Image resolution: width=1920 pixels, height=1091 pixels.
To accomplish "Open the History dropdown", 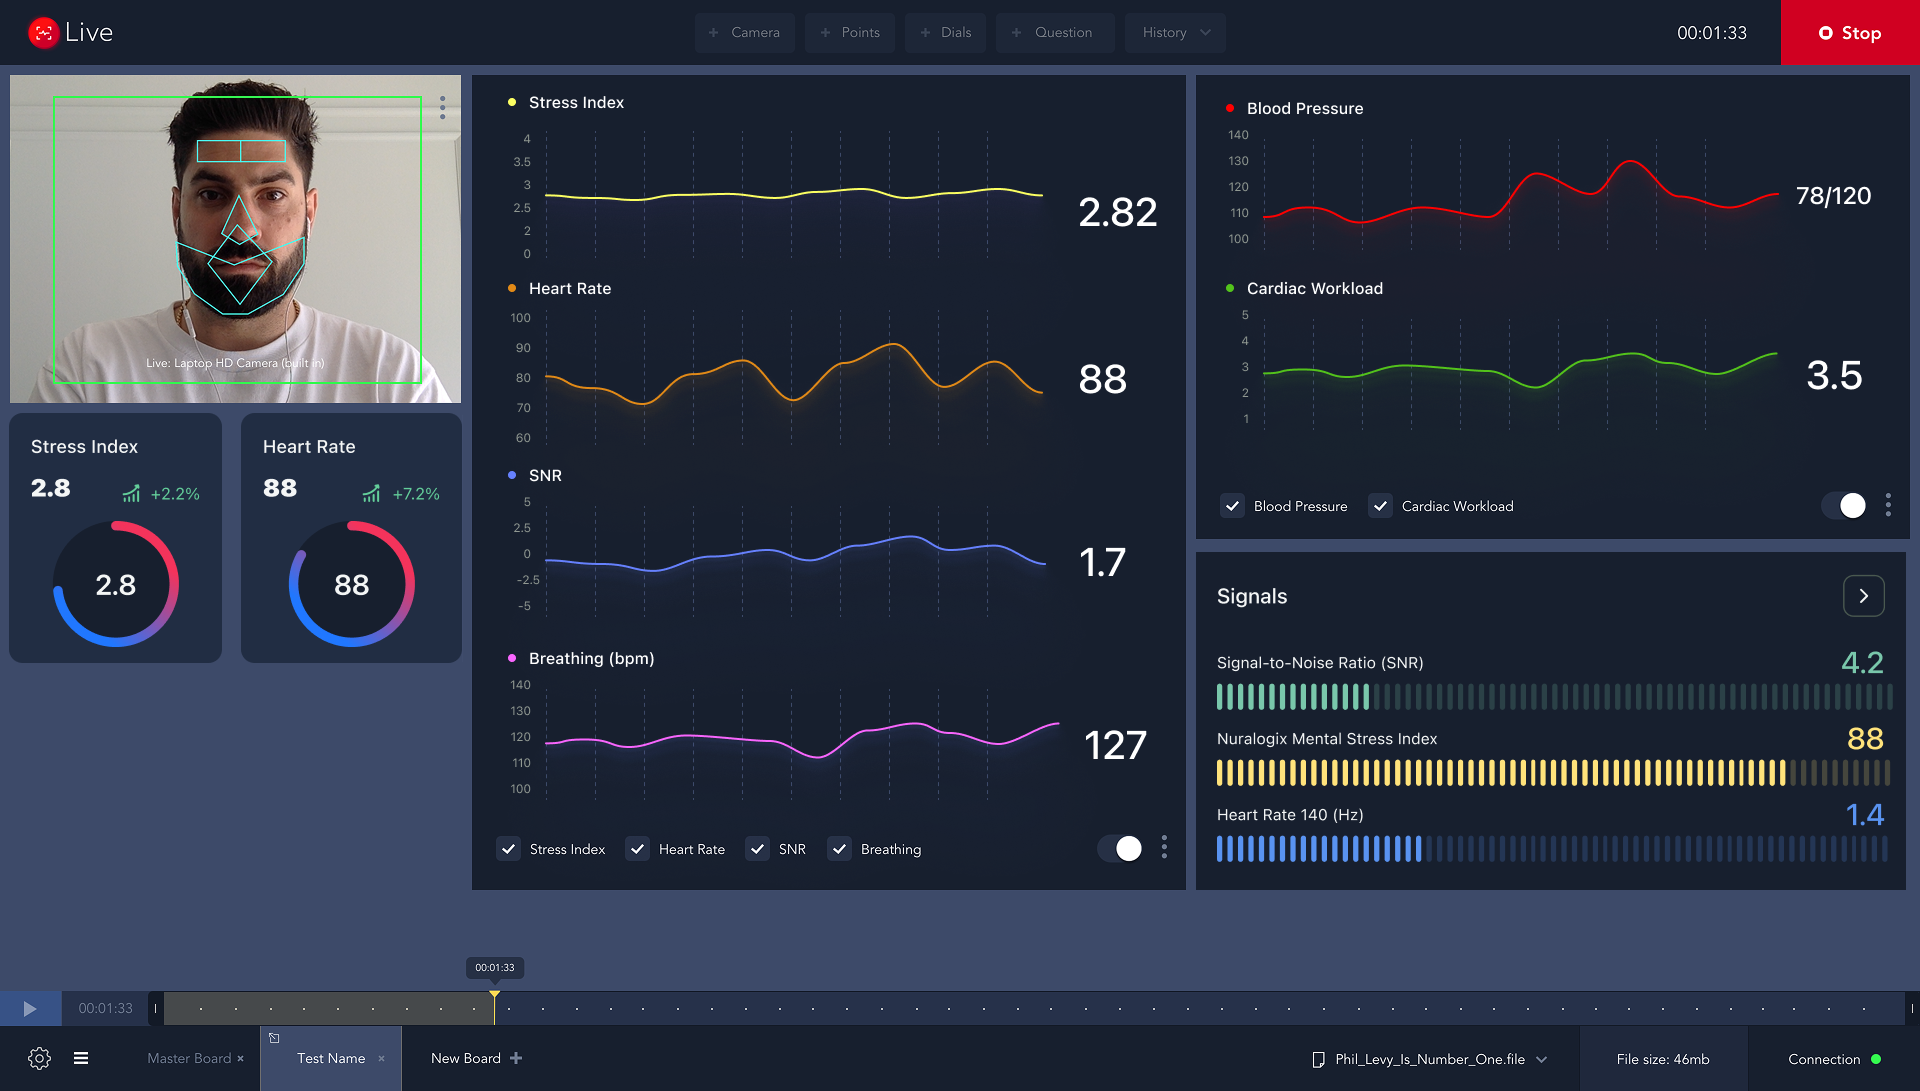I will click(x=1175, y=32).
